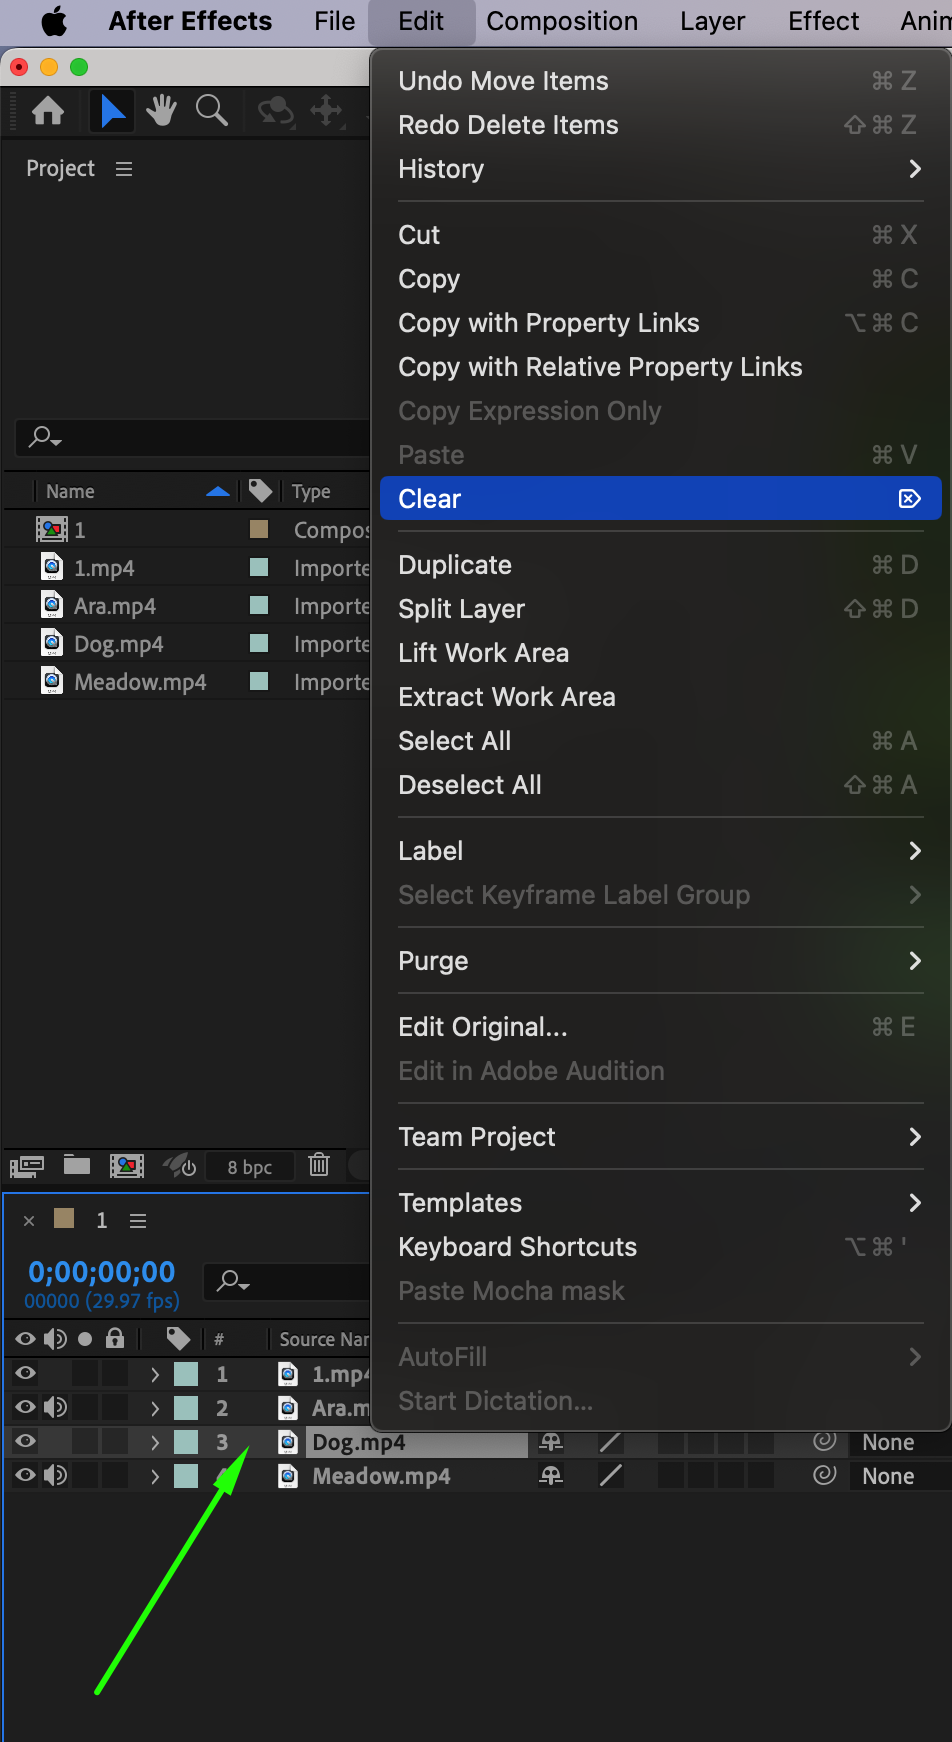Open Interpret Footage icon at panel bottom
This screenshot has width=952, height=1742.
[27, 1165]
